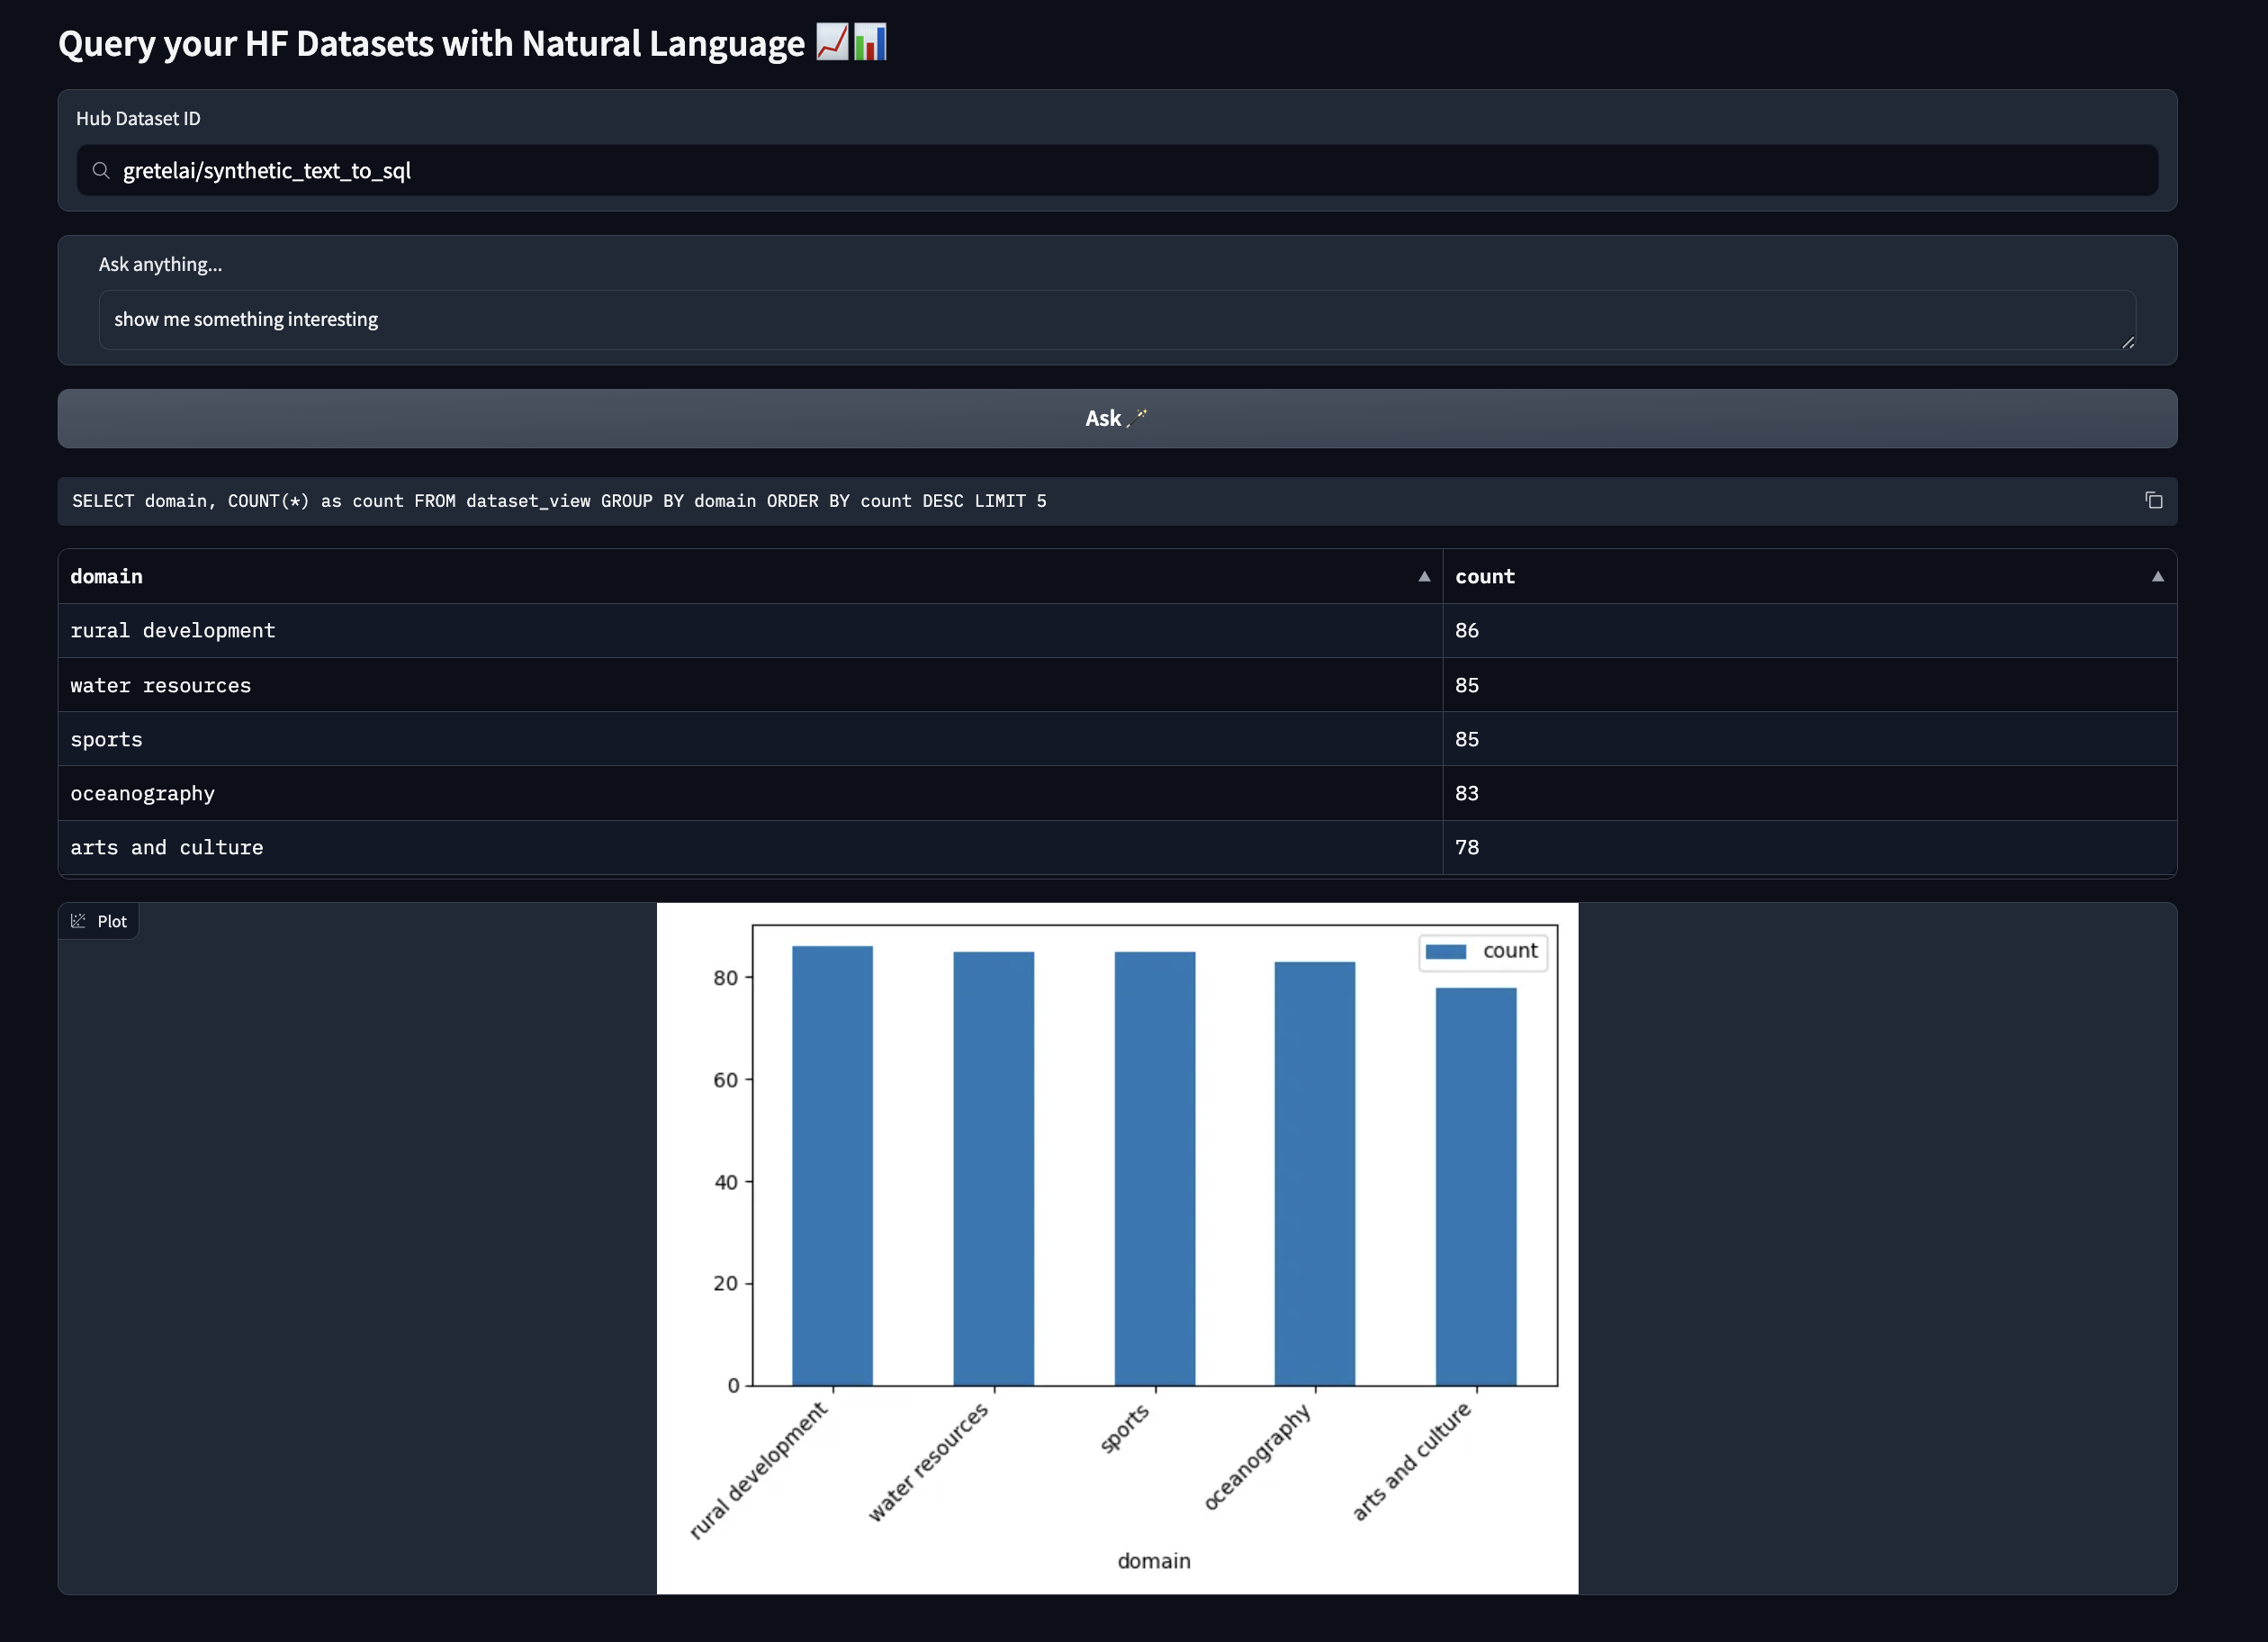Click the Ask button to submit query
The width and height of the screenshot is (2268, 1642).
(1116, 418)
